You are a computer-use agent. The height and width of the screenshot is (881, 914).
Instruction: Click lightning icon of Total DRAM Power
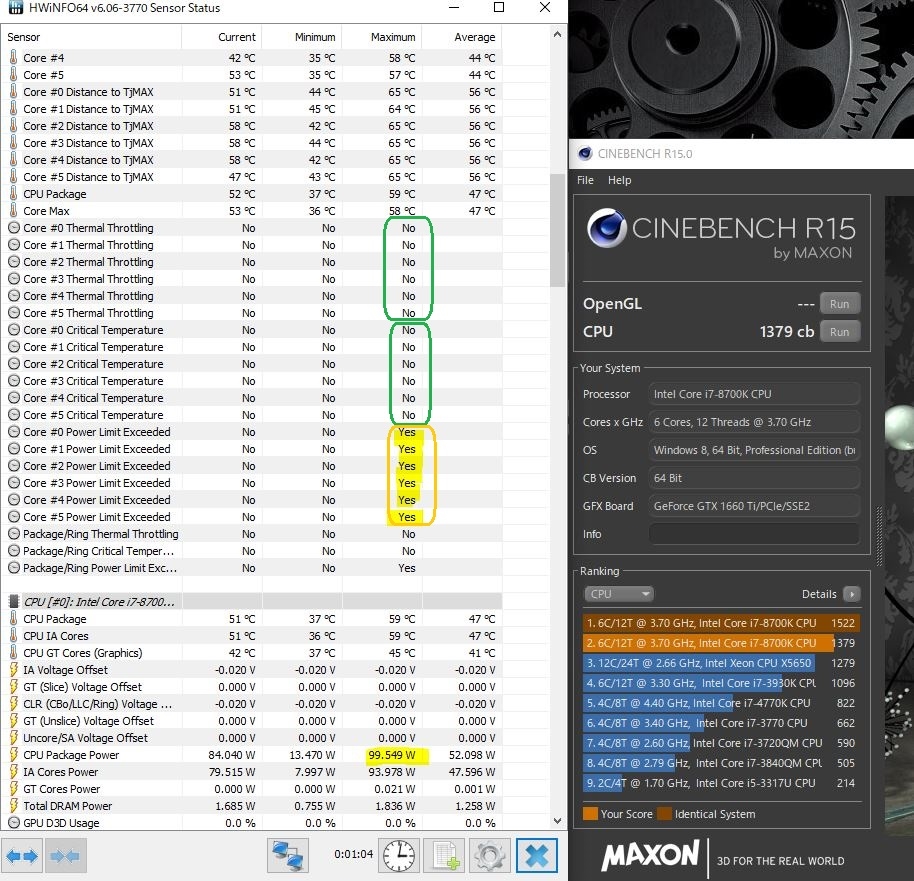click(13, 806)
